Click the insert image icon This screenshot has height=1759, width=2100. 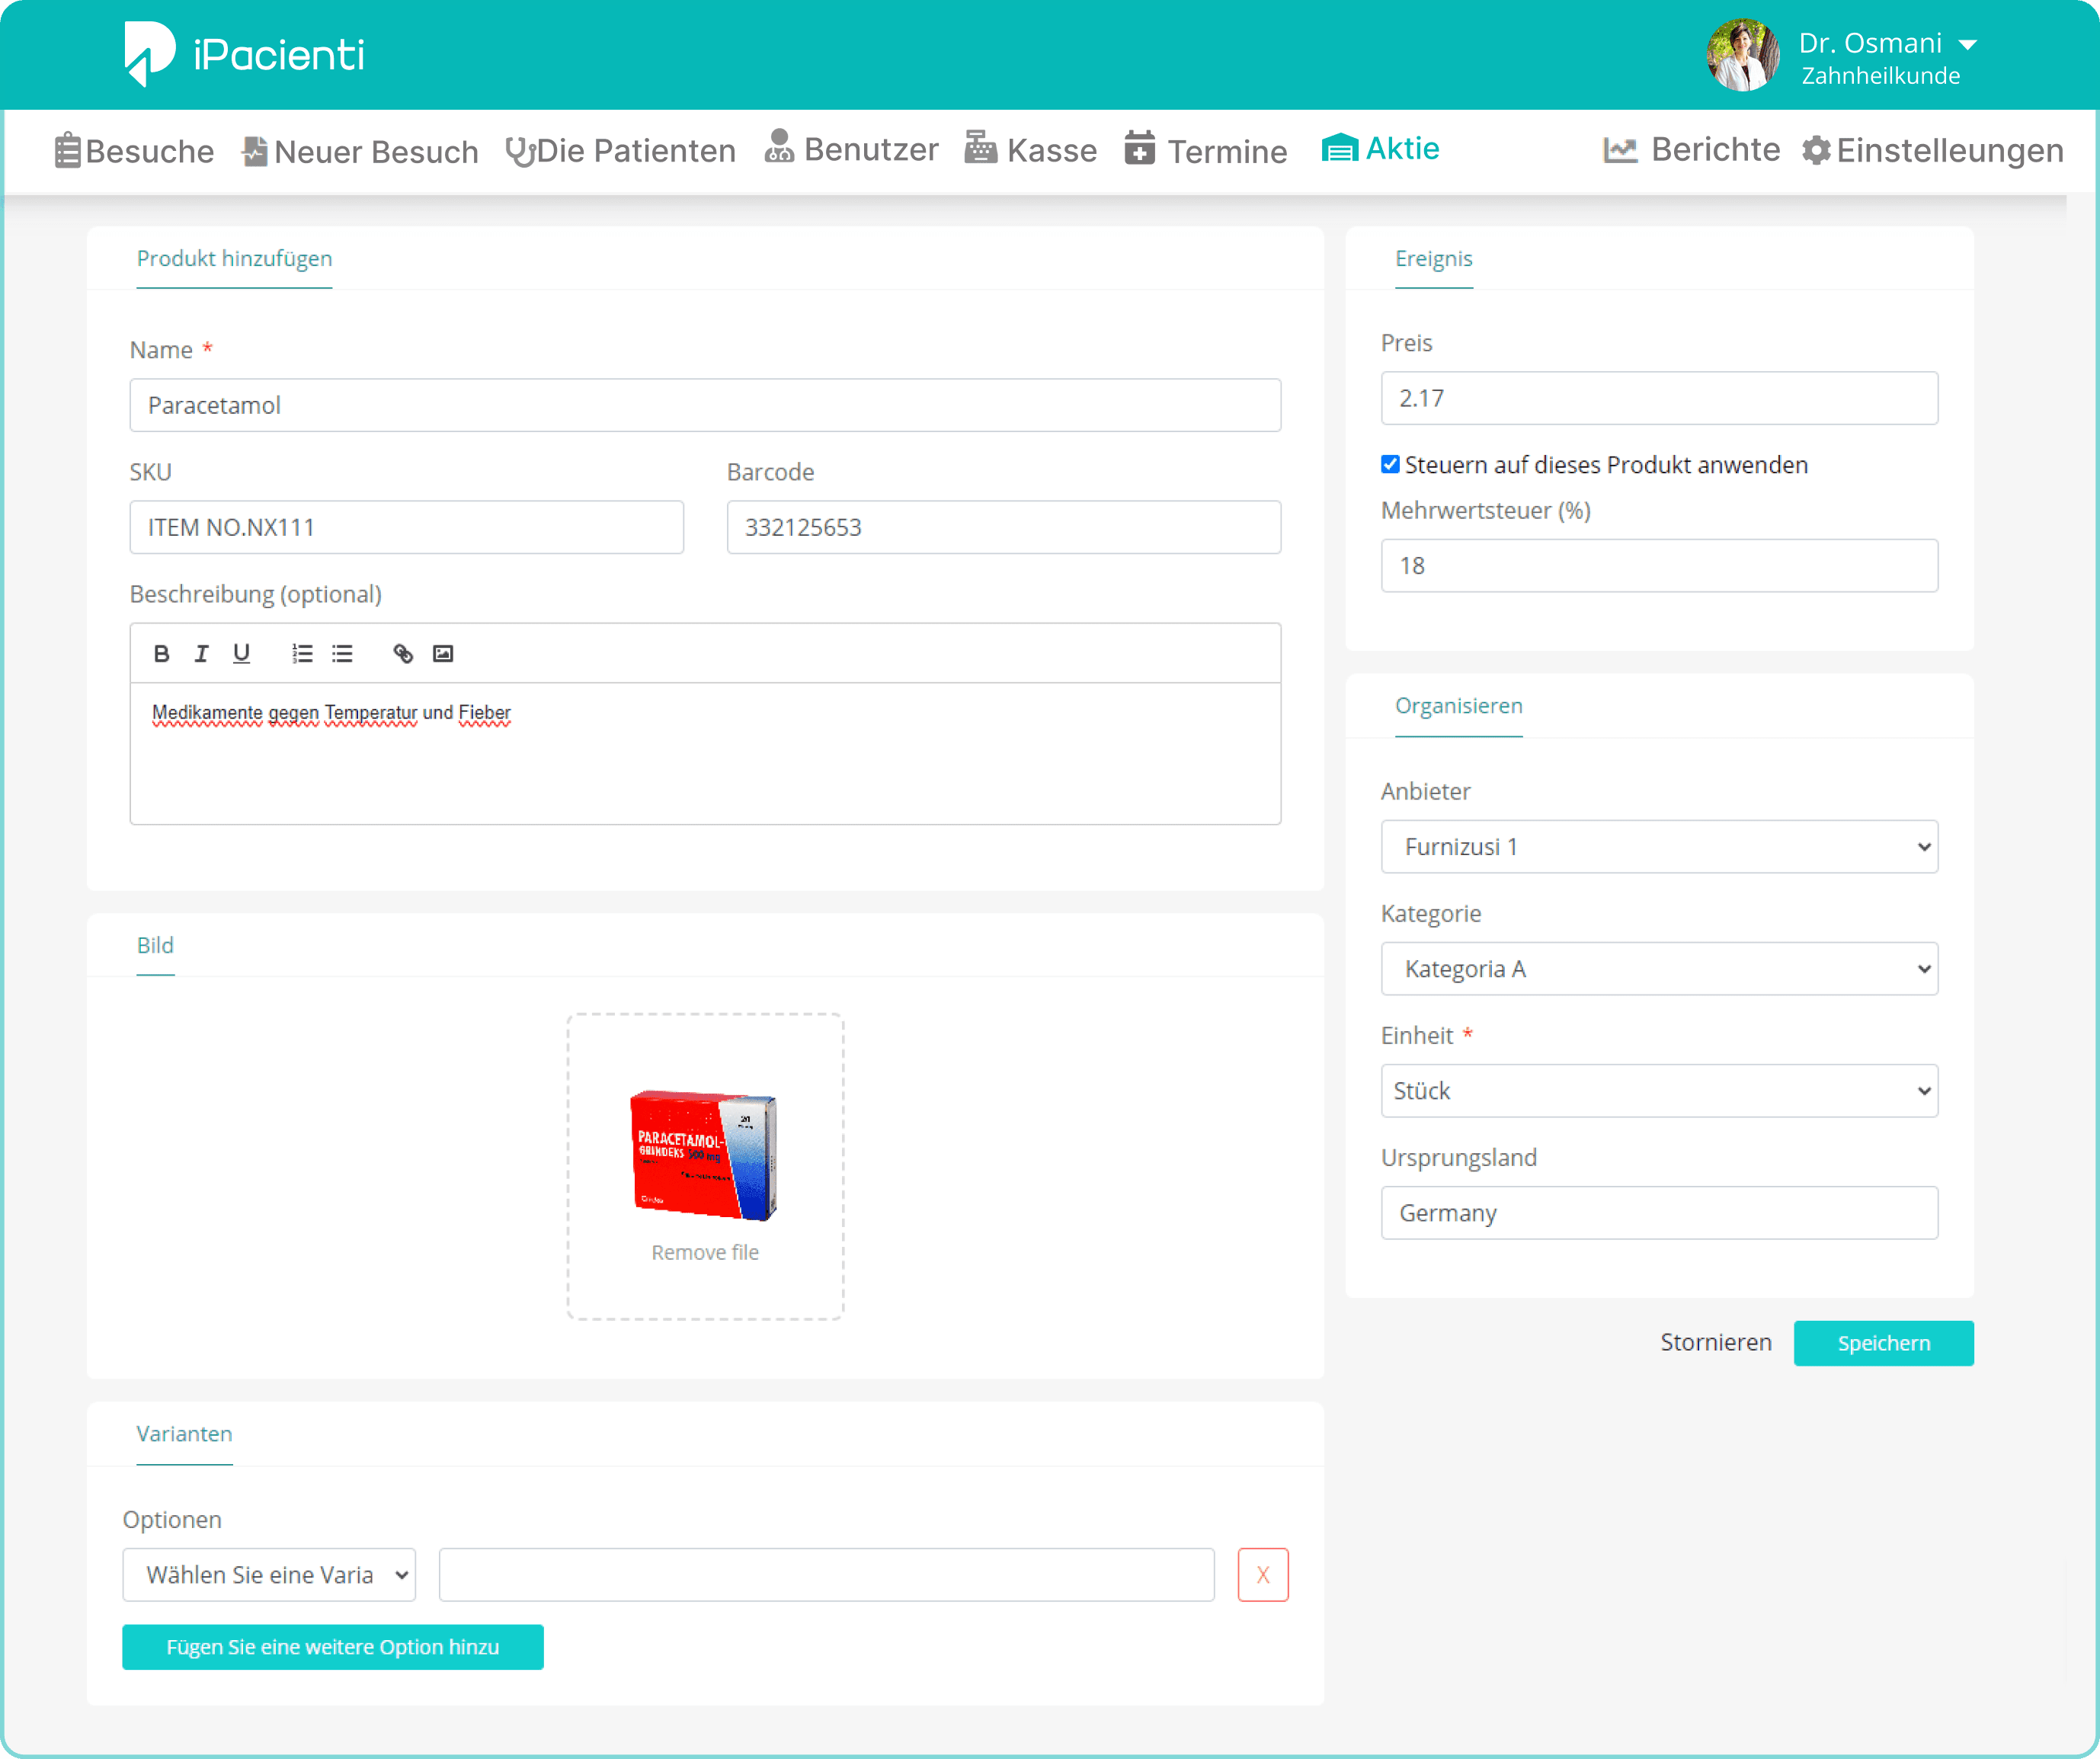443,654
